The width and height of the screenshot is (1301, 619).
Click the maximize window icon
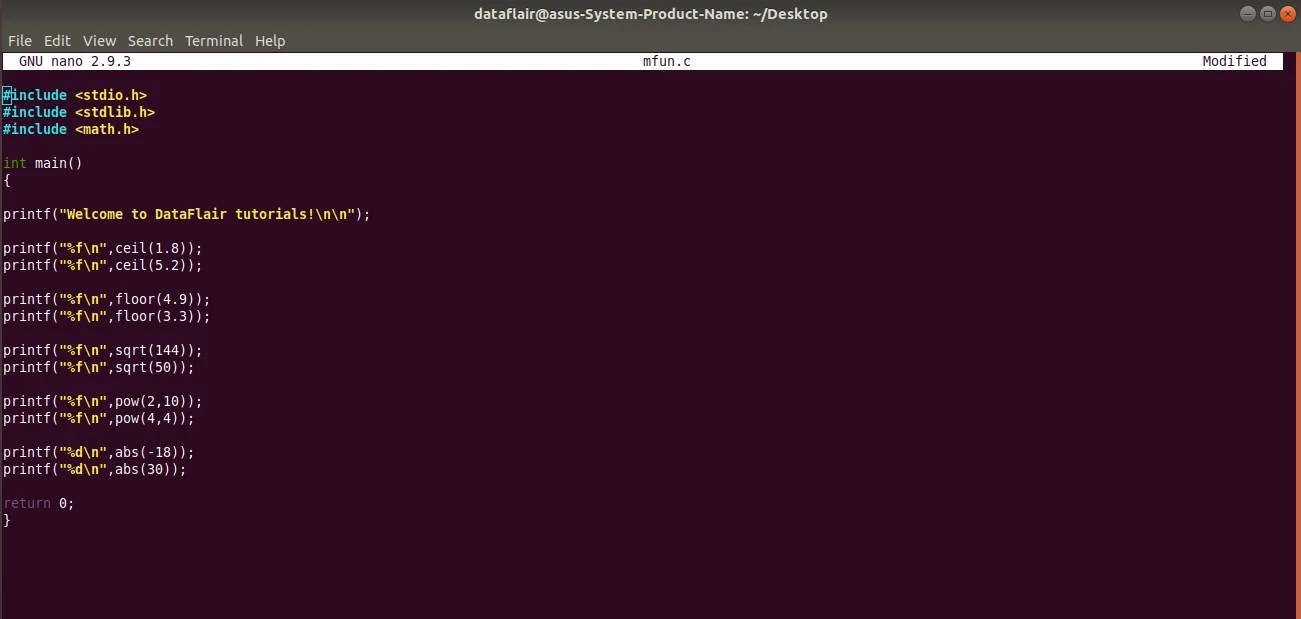click(1268, 13)
